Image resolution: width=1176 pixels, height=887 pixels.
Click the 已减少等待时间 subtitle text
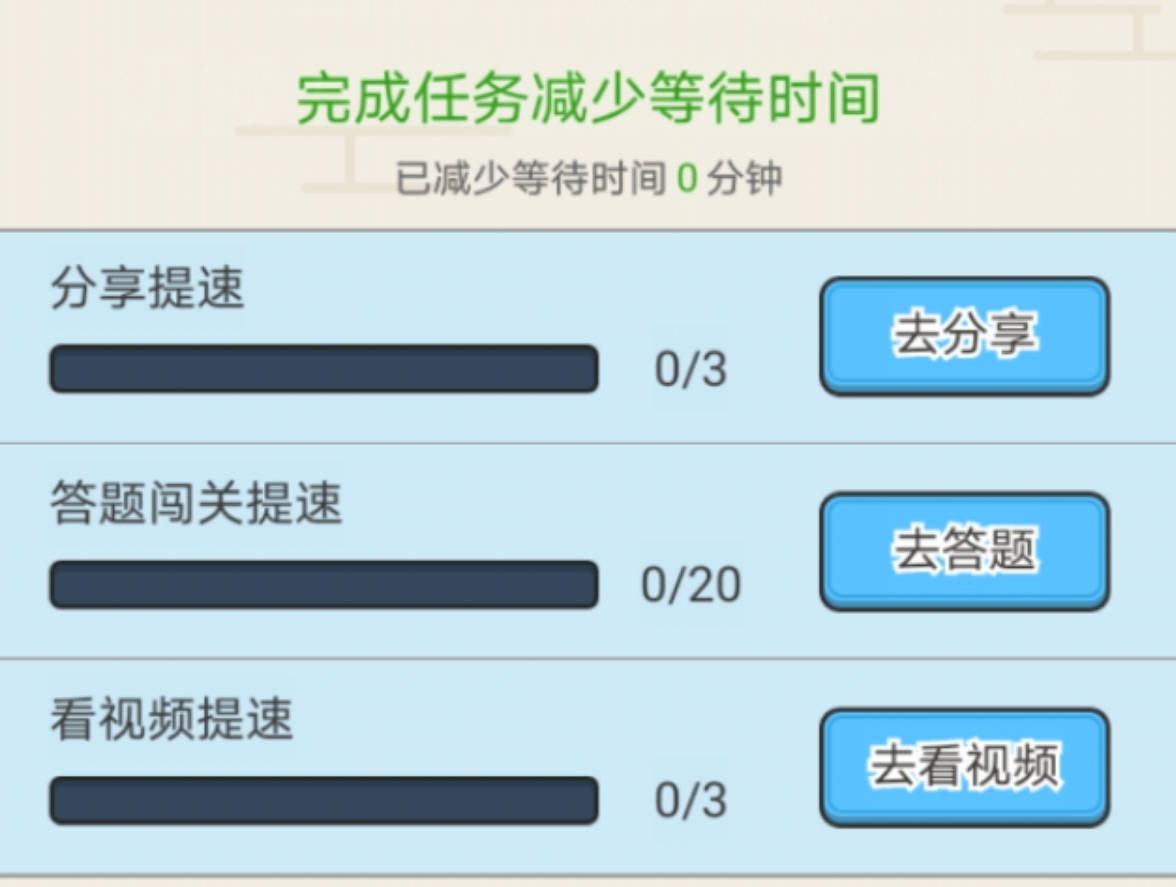(x=530, y=180)
